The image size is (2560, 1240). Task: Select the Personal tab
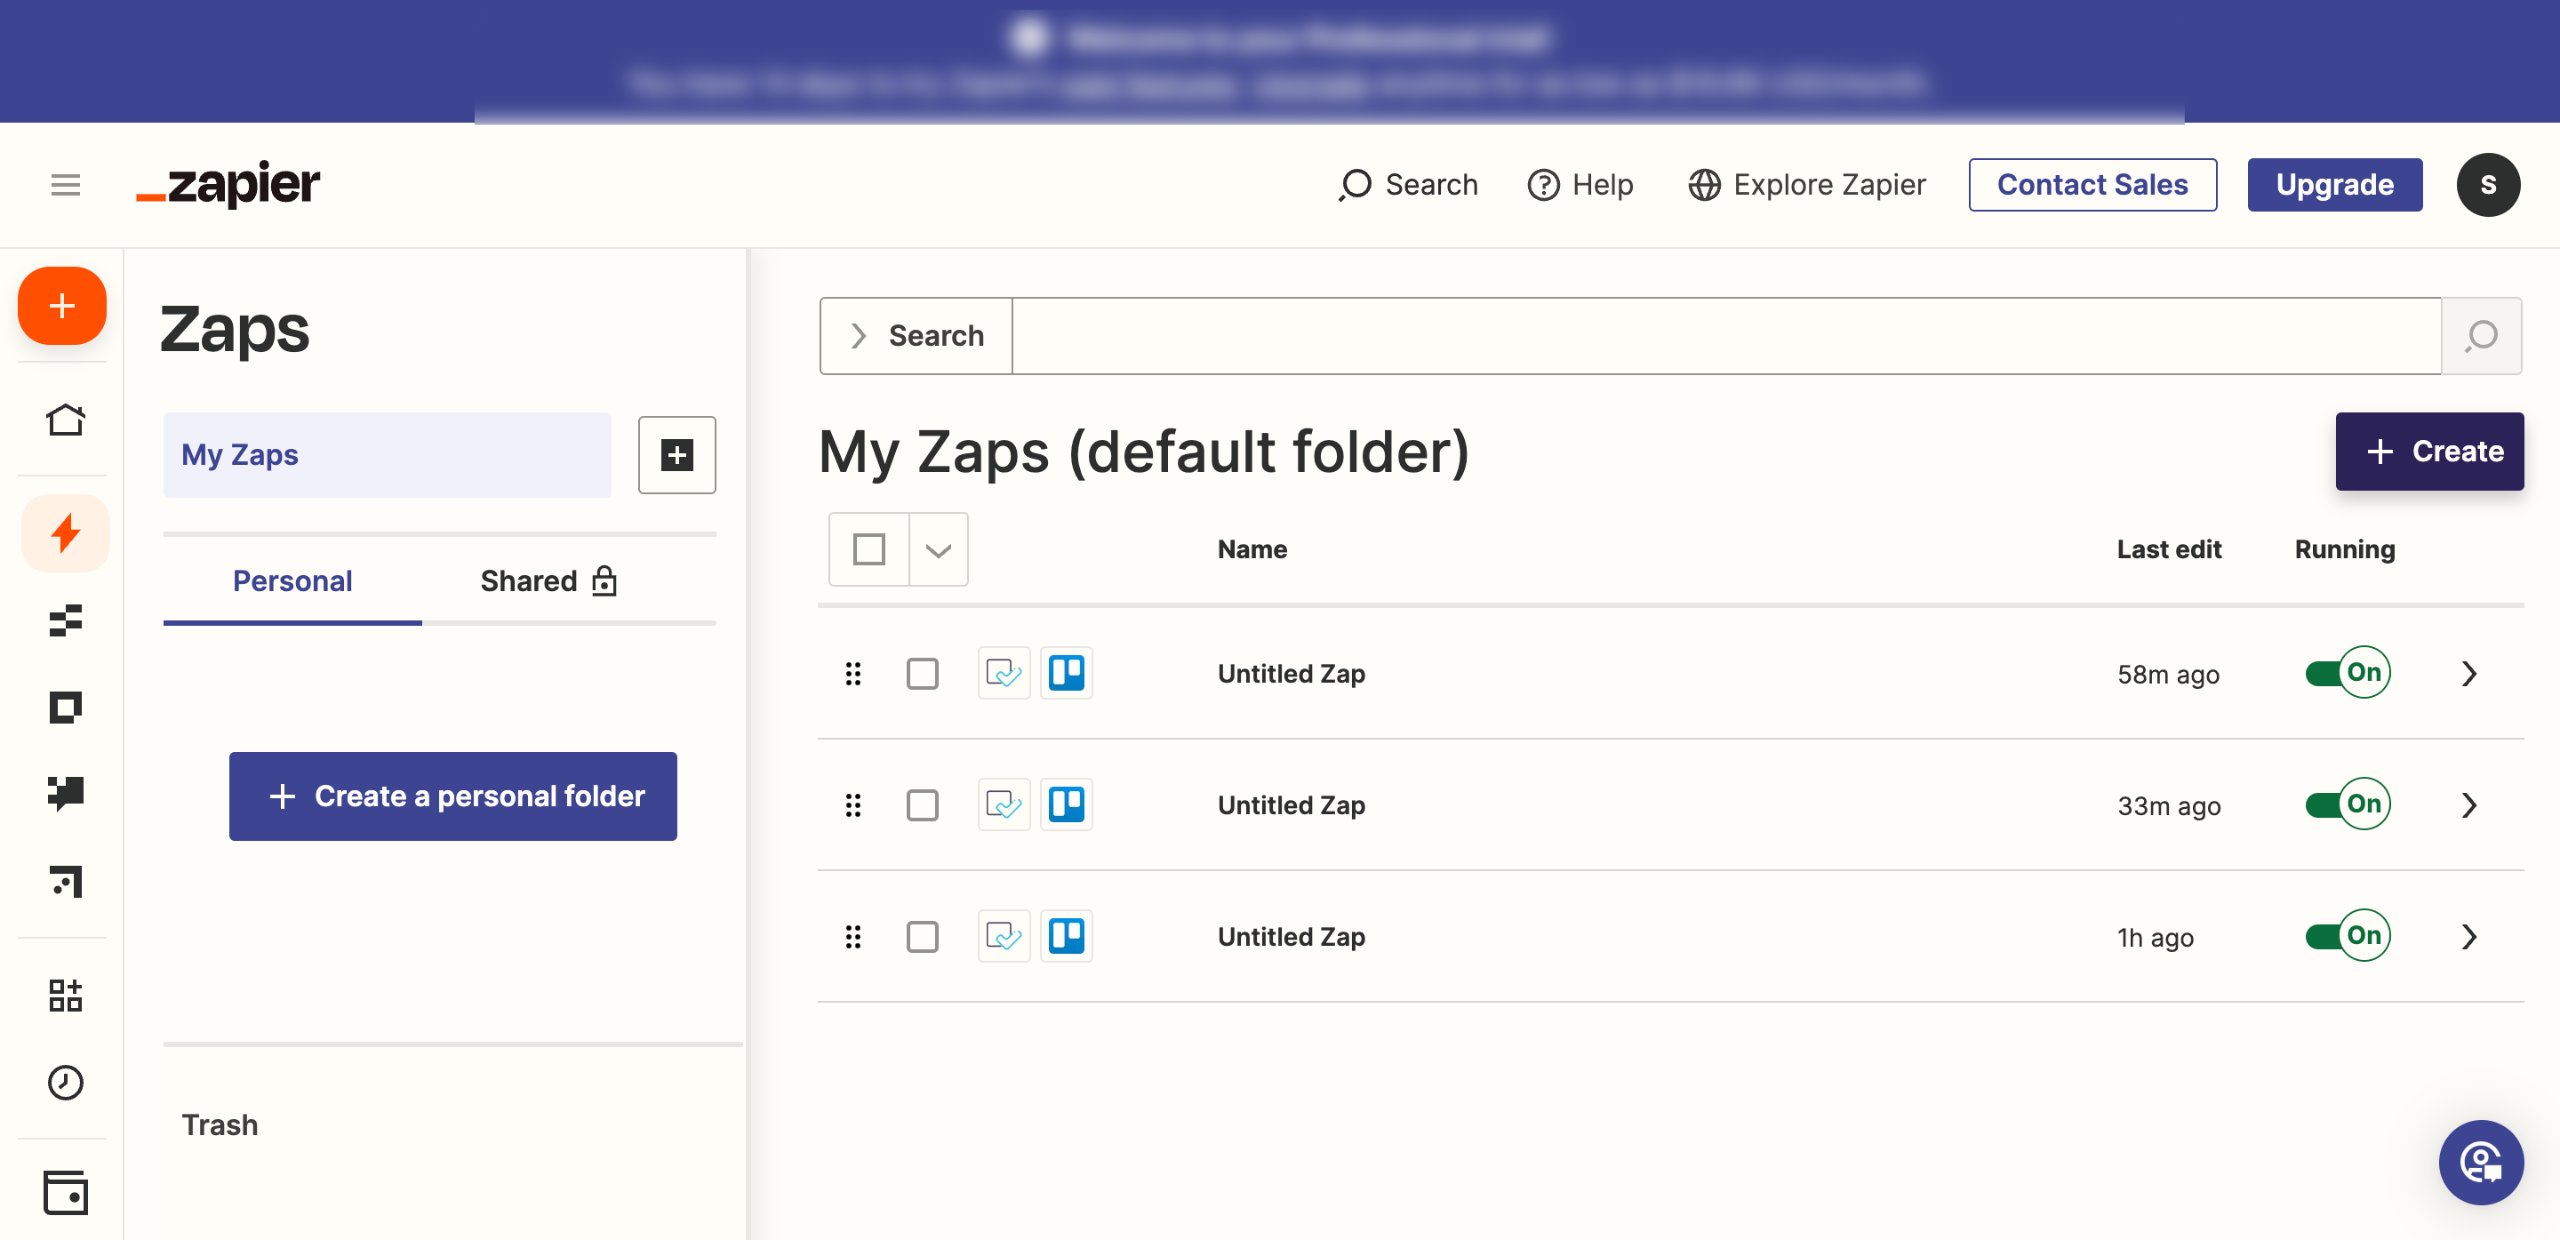coord(292,581)
